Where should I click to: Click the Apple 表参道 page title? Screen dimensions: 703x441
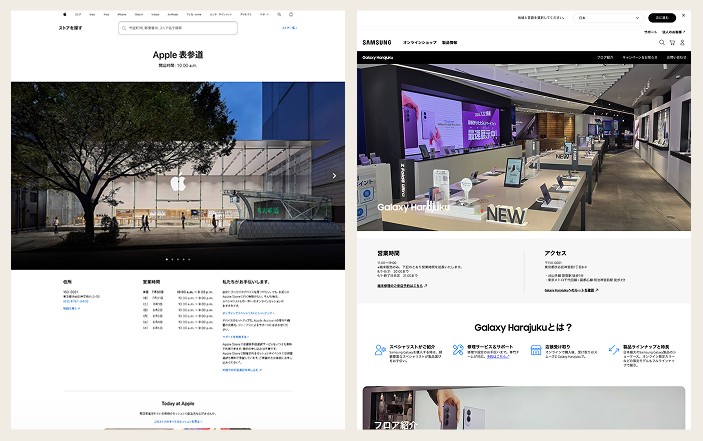click(178, 55)
